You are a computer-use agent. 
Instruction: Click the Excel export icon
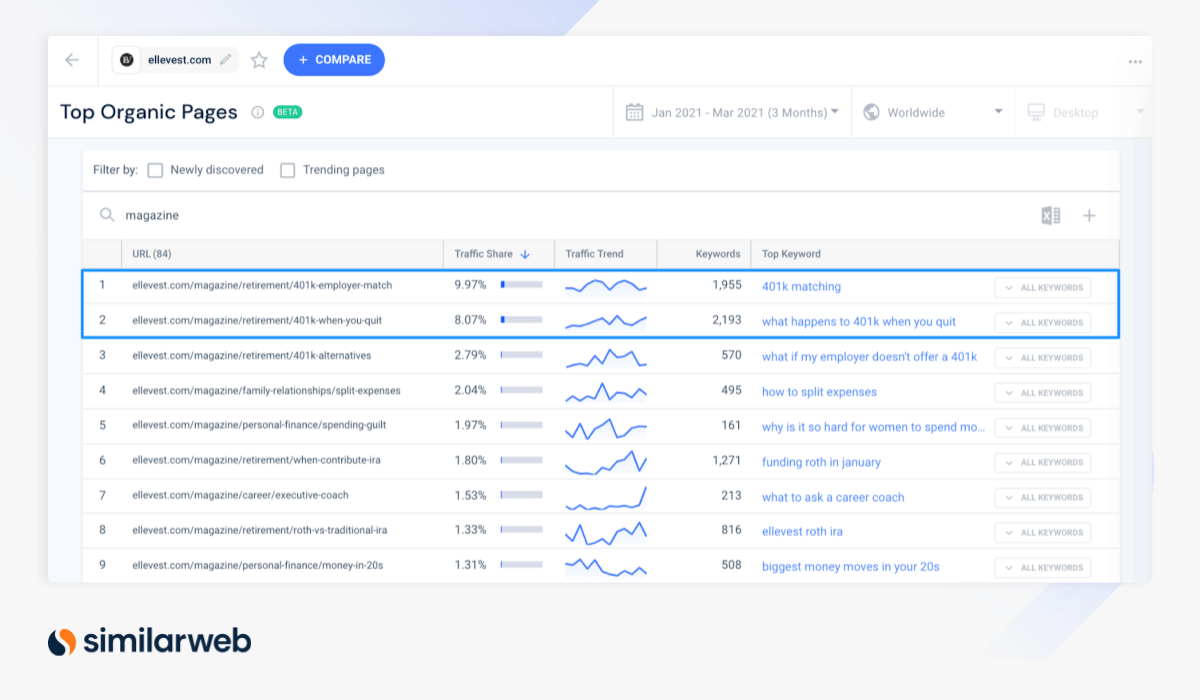click(1051, 215)
